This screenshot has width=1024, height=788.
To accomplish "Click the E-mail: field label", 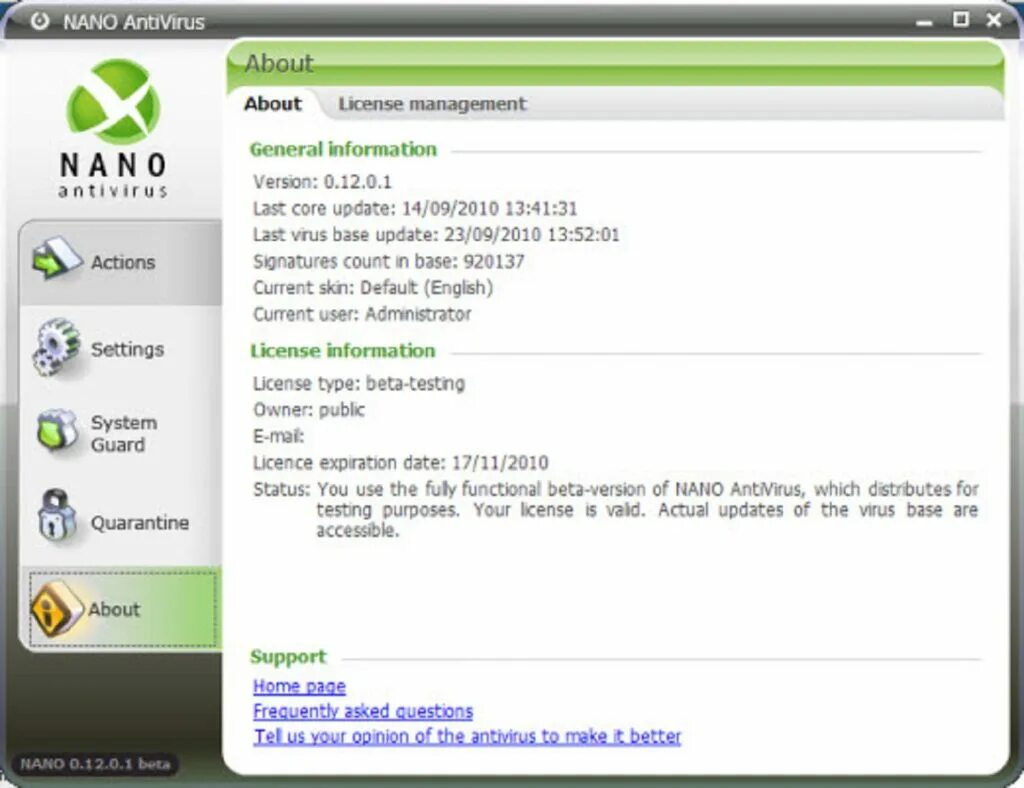I will (x=279, y=436).
